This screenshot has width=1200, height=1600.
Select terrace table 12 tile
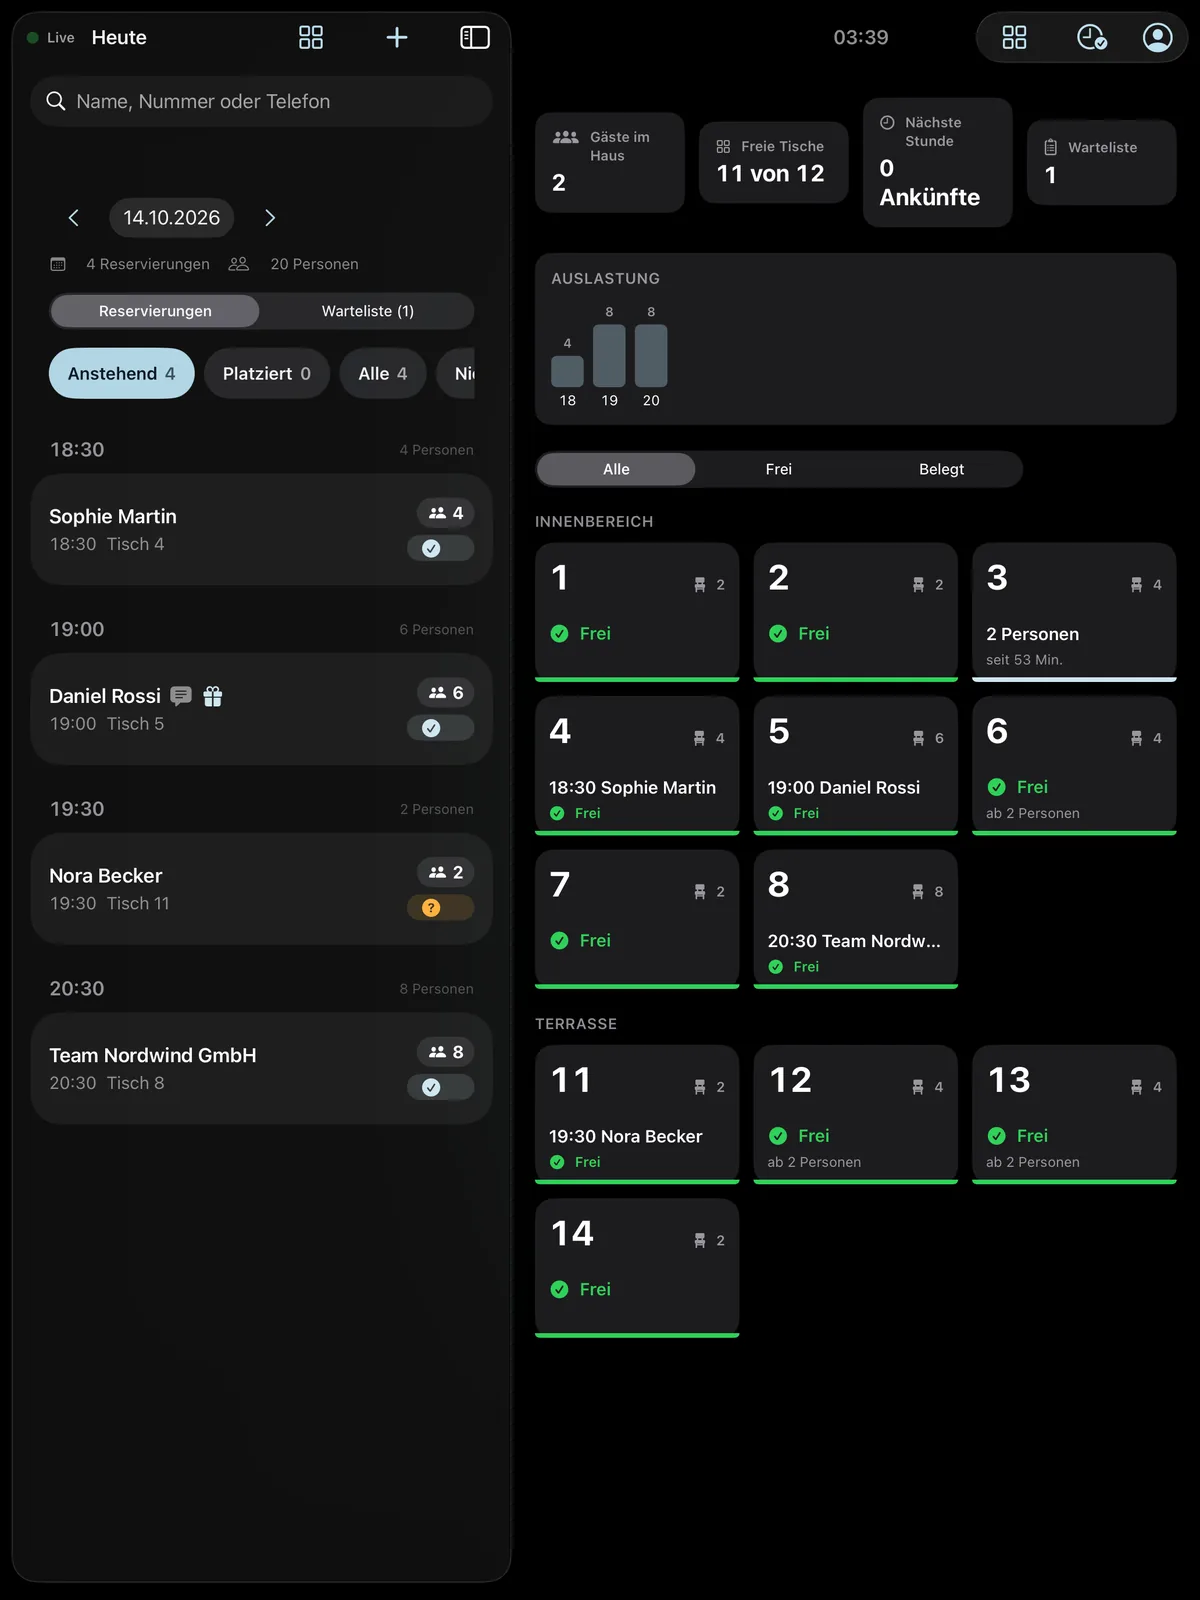856,1114
